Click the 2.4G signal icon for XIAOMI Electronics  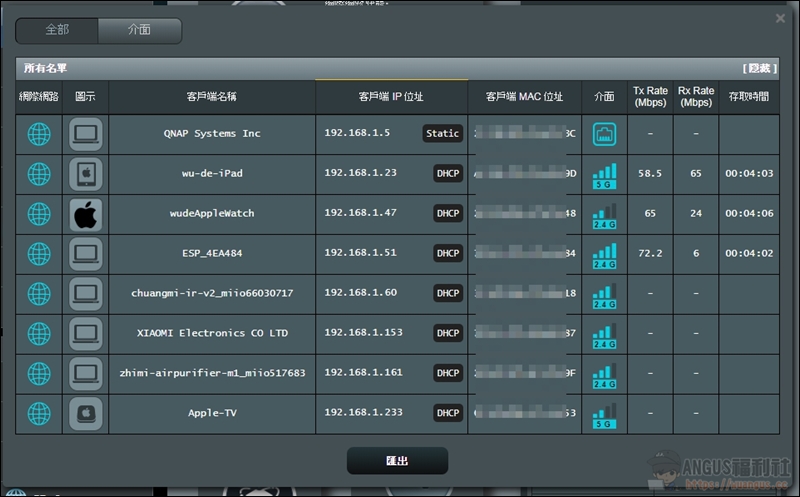pos(604,334)
